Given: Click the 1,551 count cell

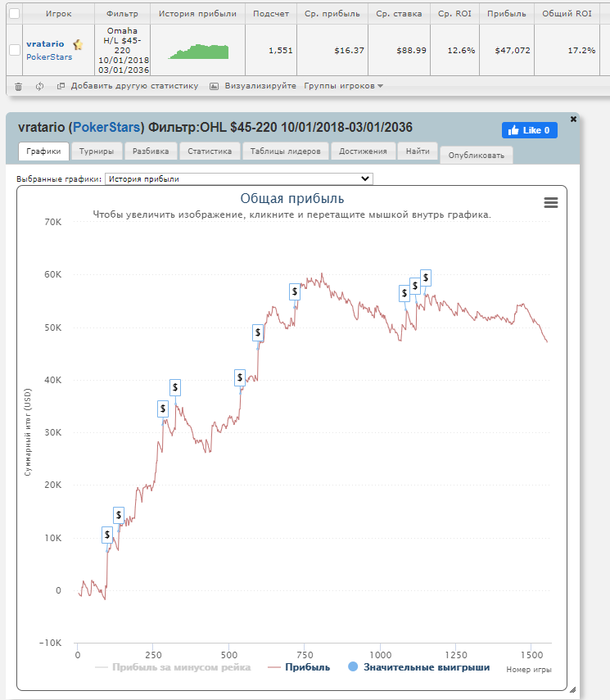Looking at the screenshot, I should (x=271, y=50).
